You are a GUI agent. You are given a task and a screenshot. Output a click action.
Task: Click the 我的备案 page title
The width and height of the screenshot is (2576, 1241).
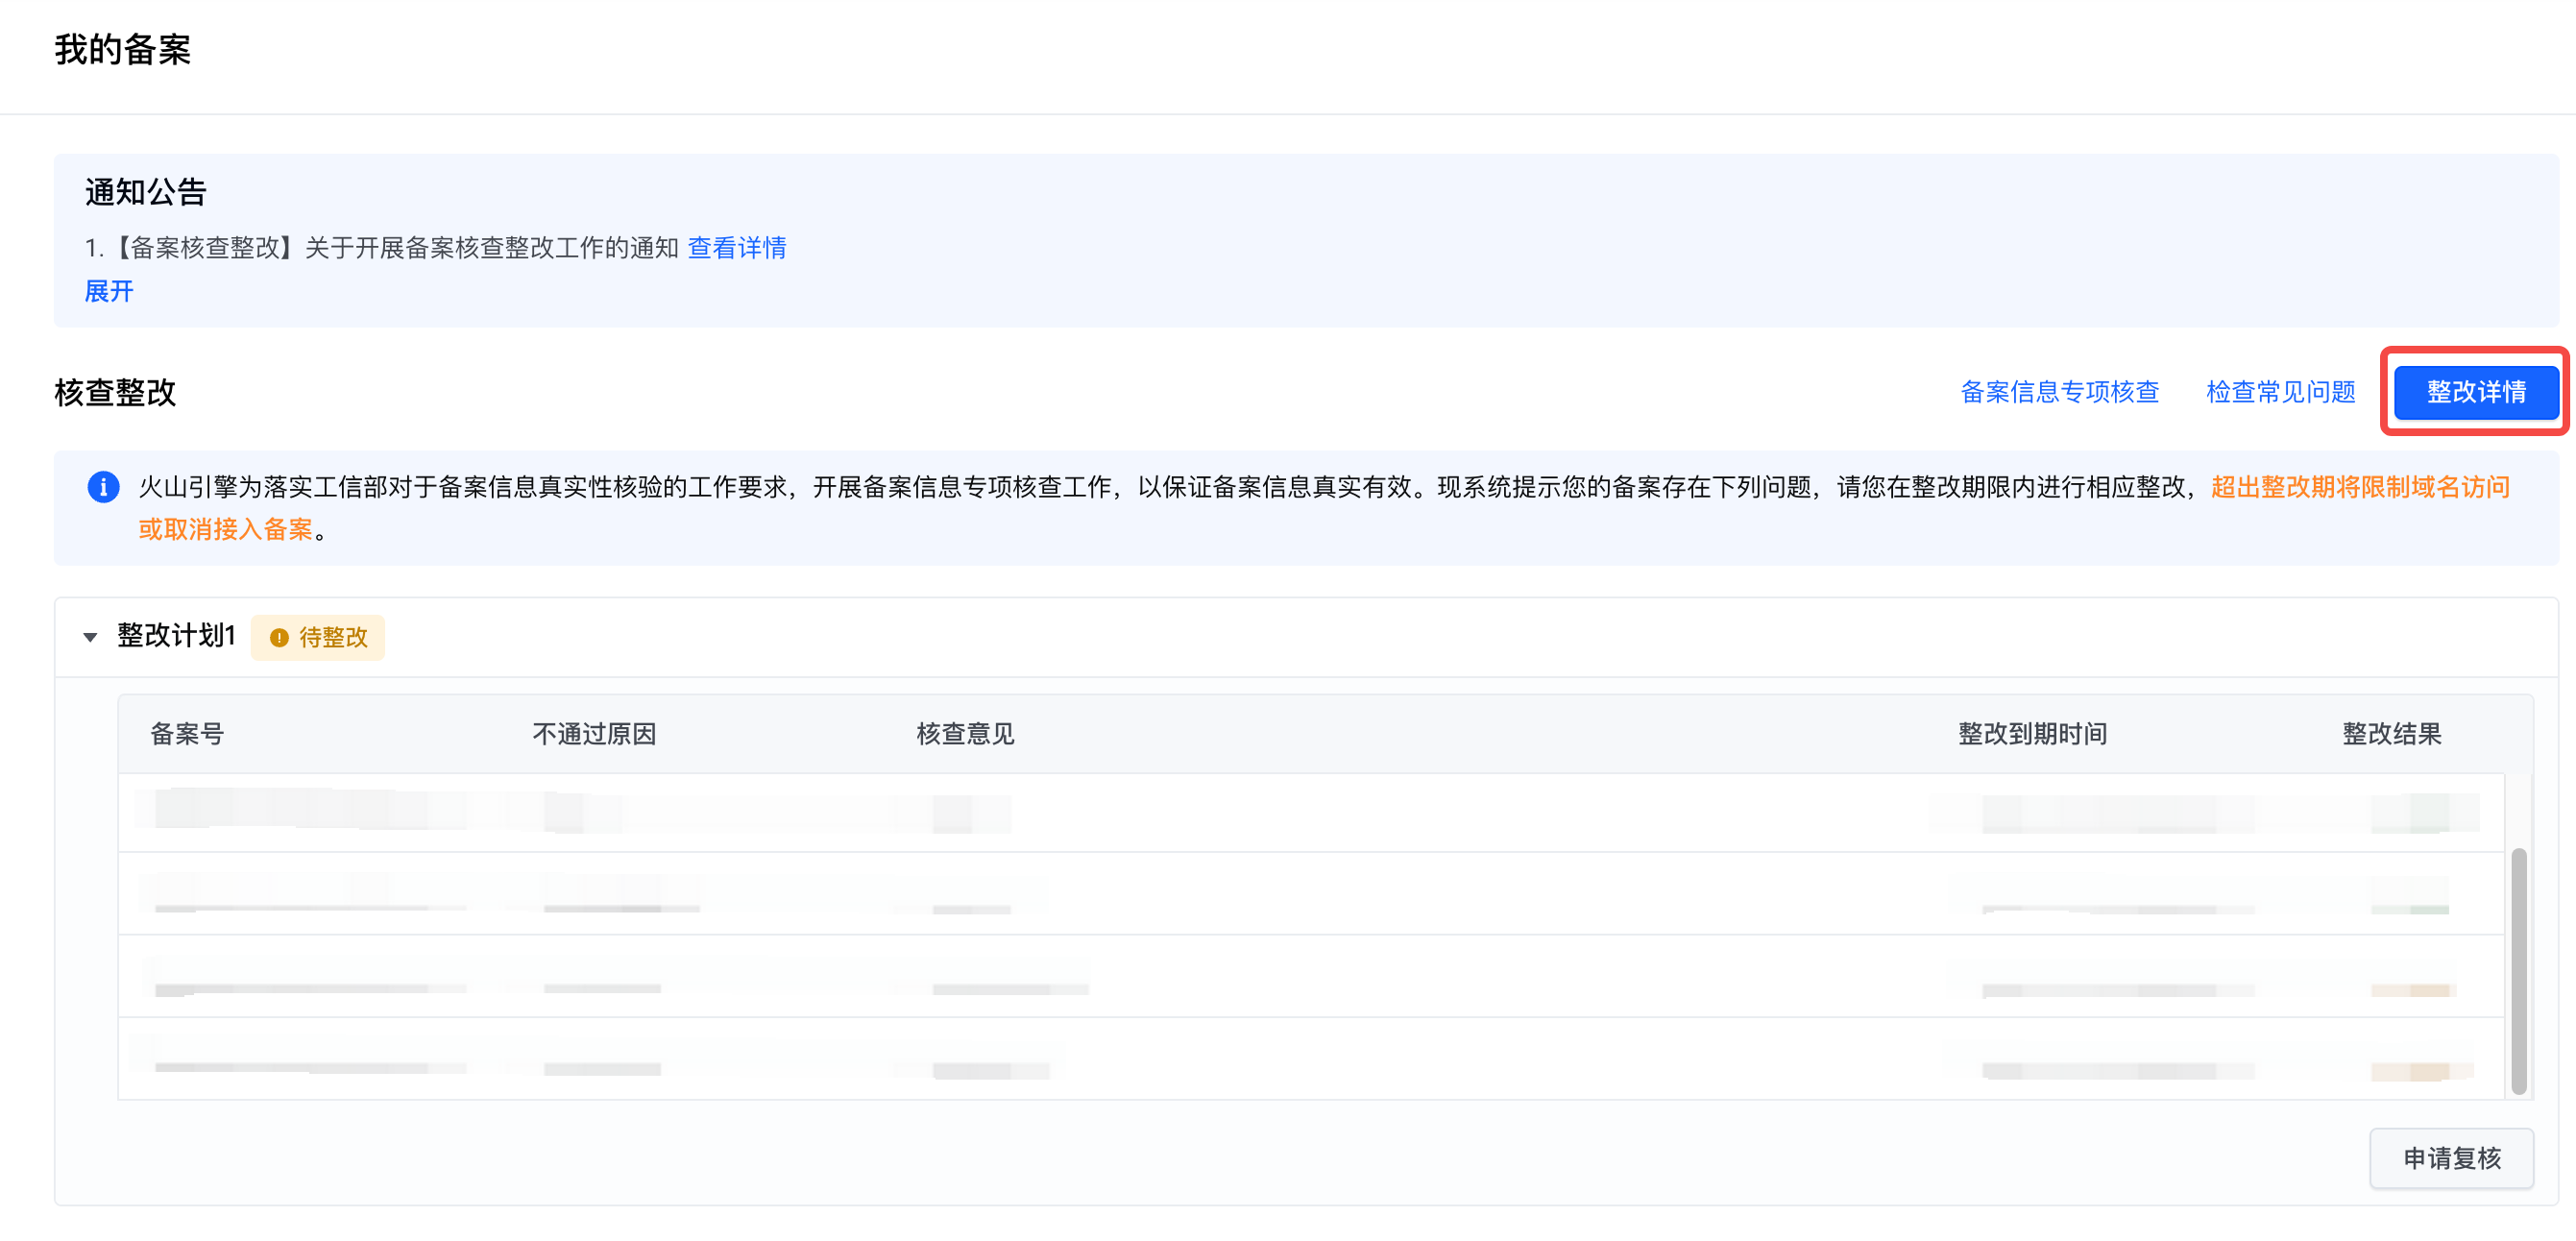[123, 49]
